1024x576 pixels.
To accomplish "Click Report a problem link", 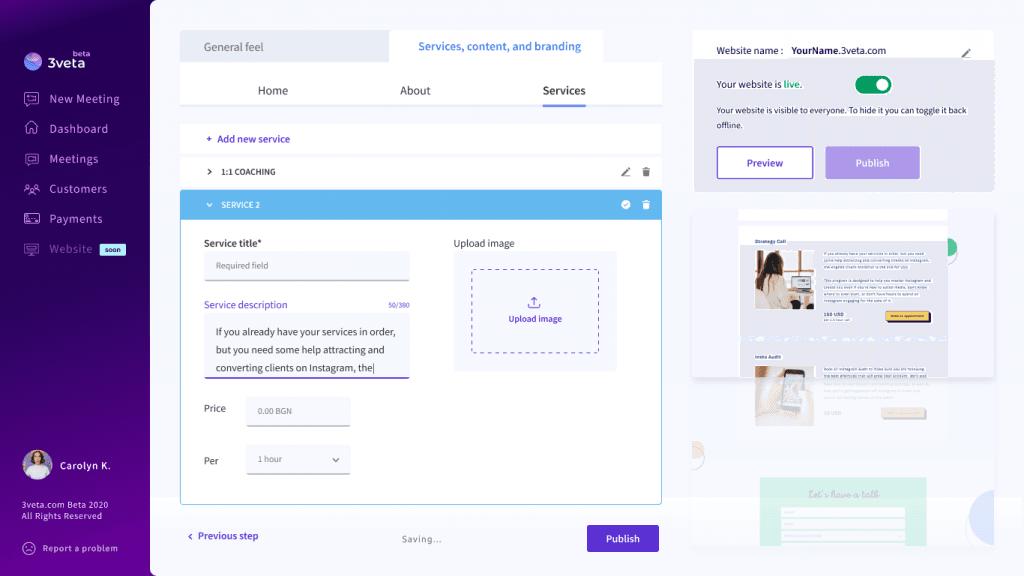I will [x=80, y=549].
